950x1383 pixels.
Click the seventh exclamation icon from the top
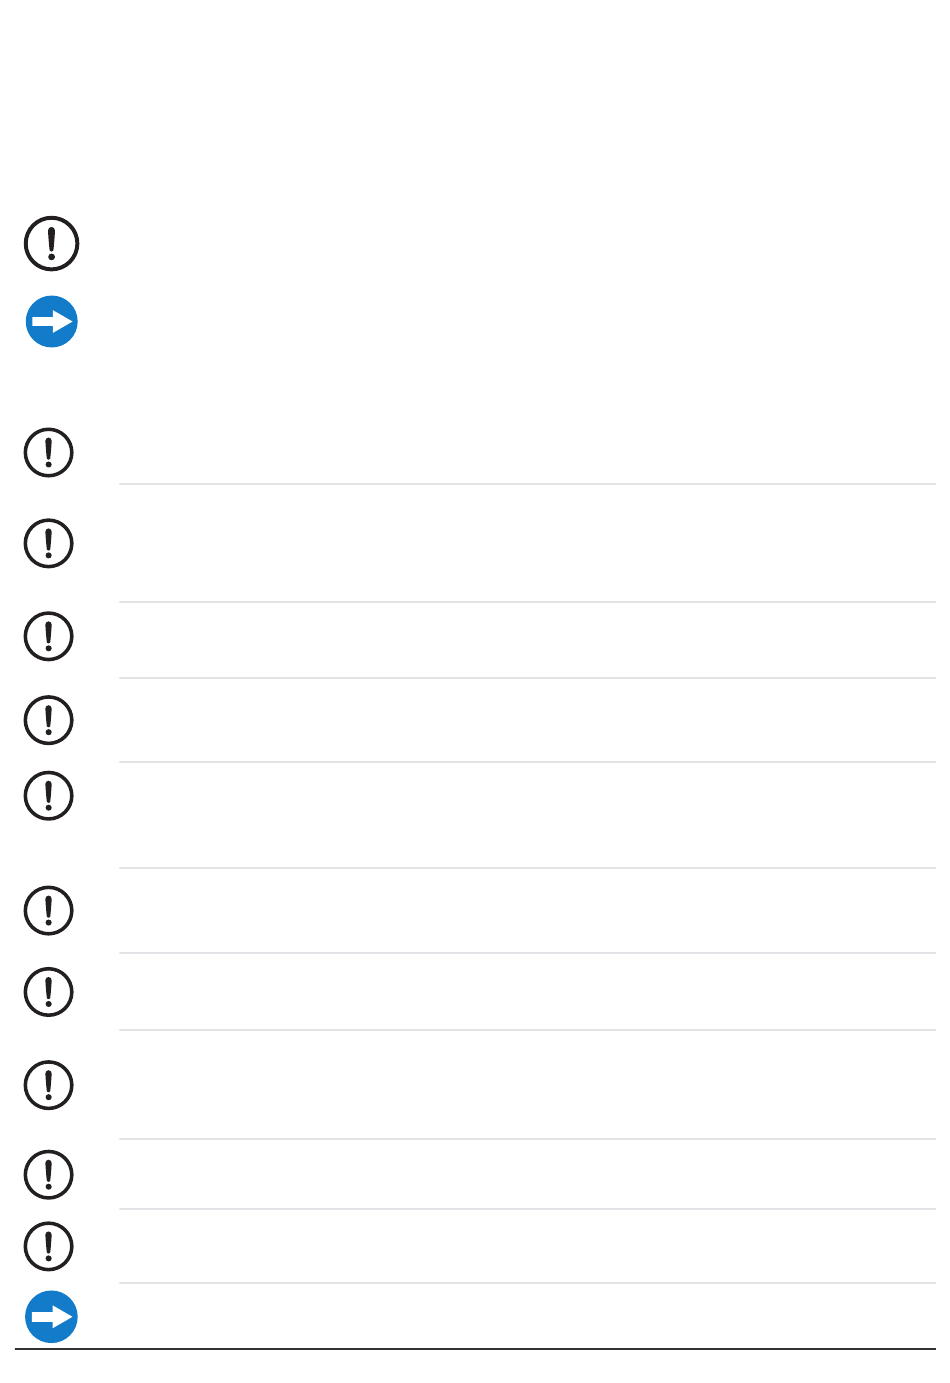[x=49, y=910]
